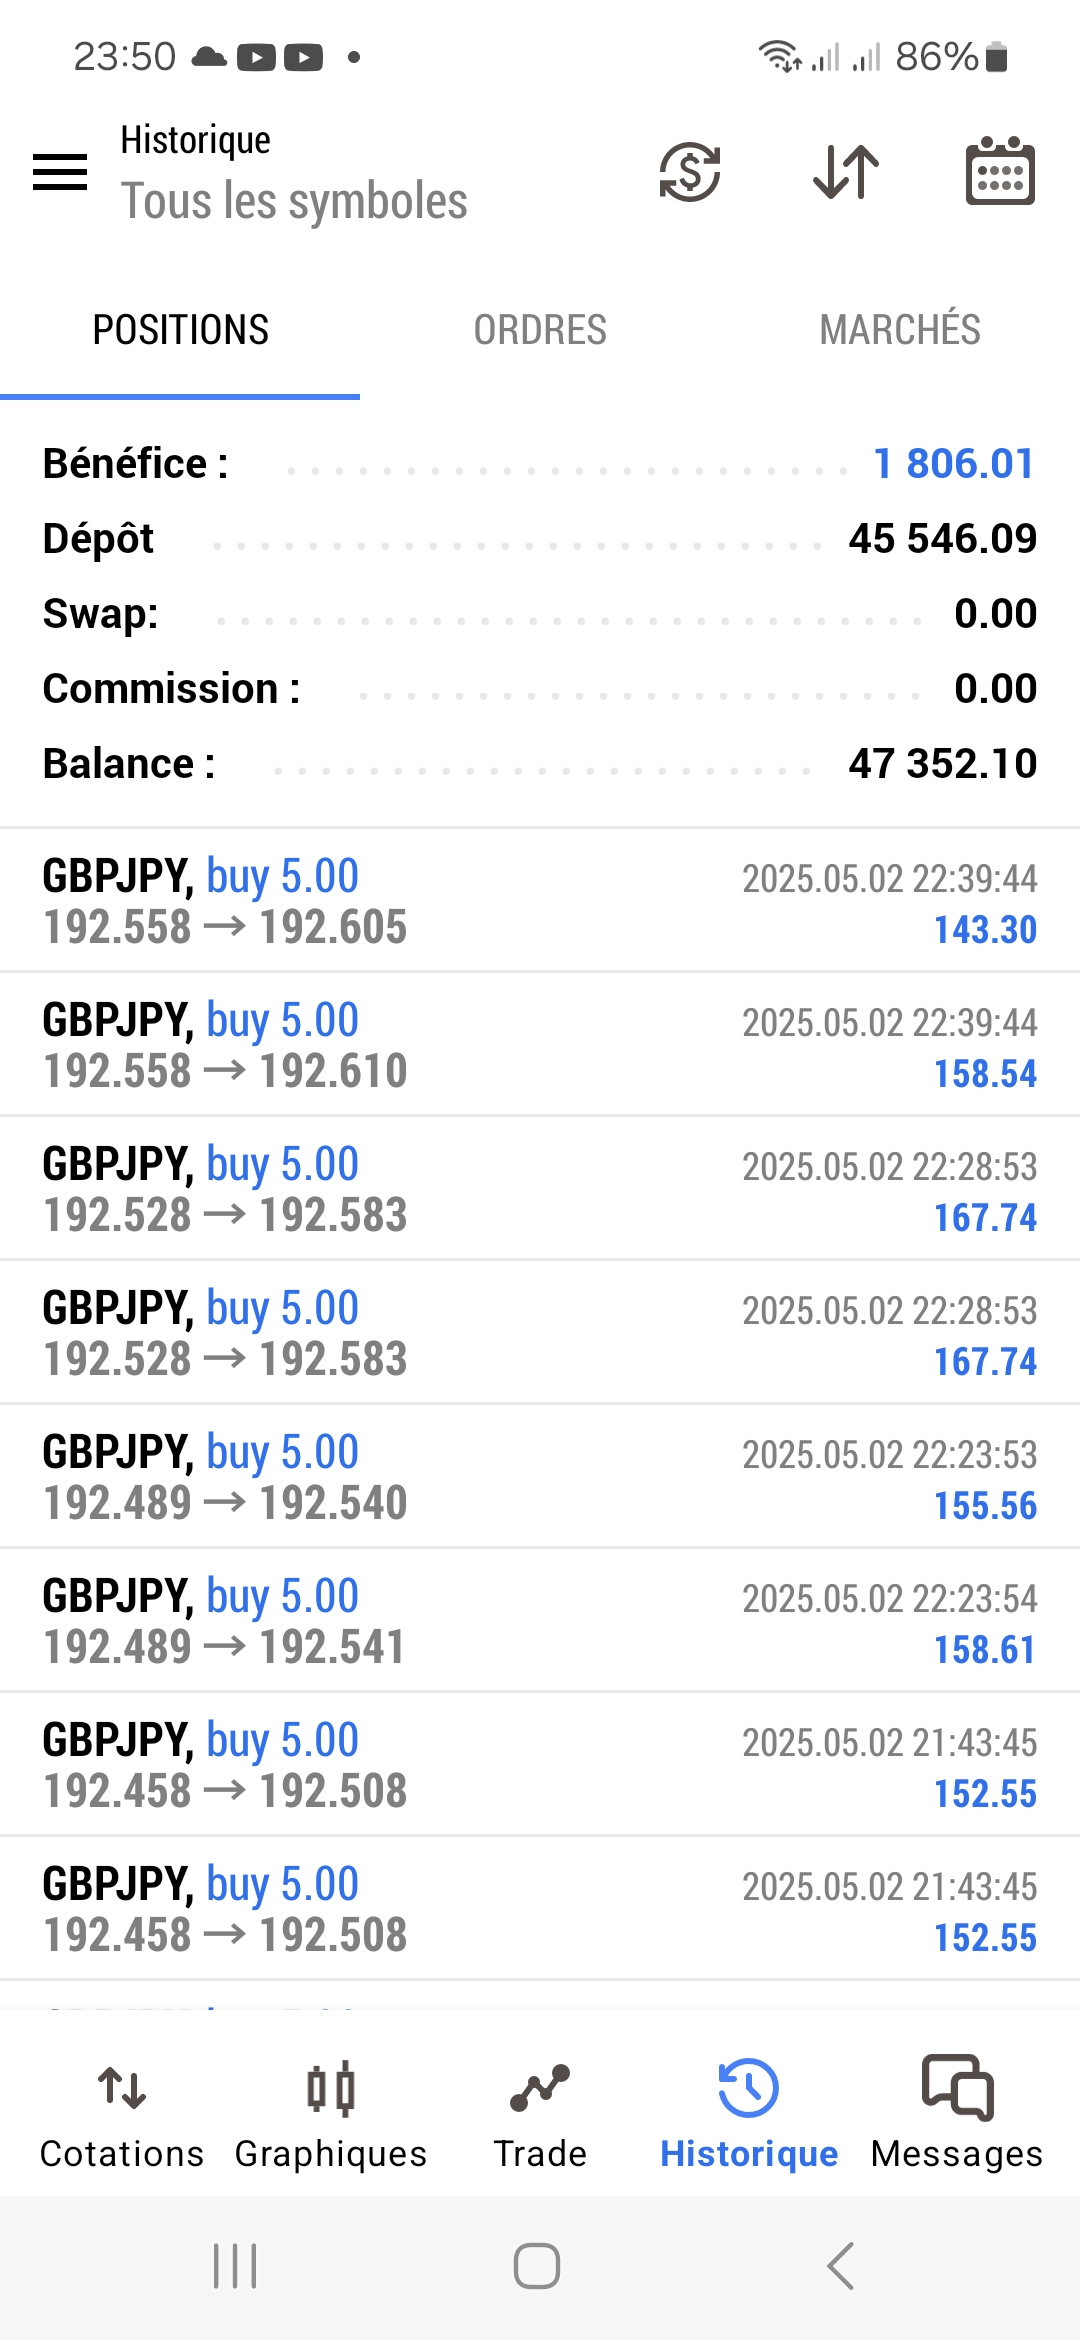Tap the currency symbol filter icon
Image resolution: width=1080 pixels, height=2340 pixels.
690,172
